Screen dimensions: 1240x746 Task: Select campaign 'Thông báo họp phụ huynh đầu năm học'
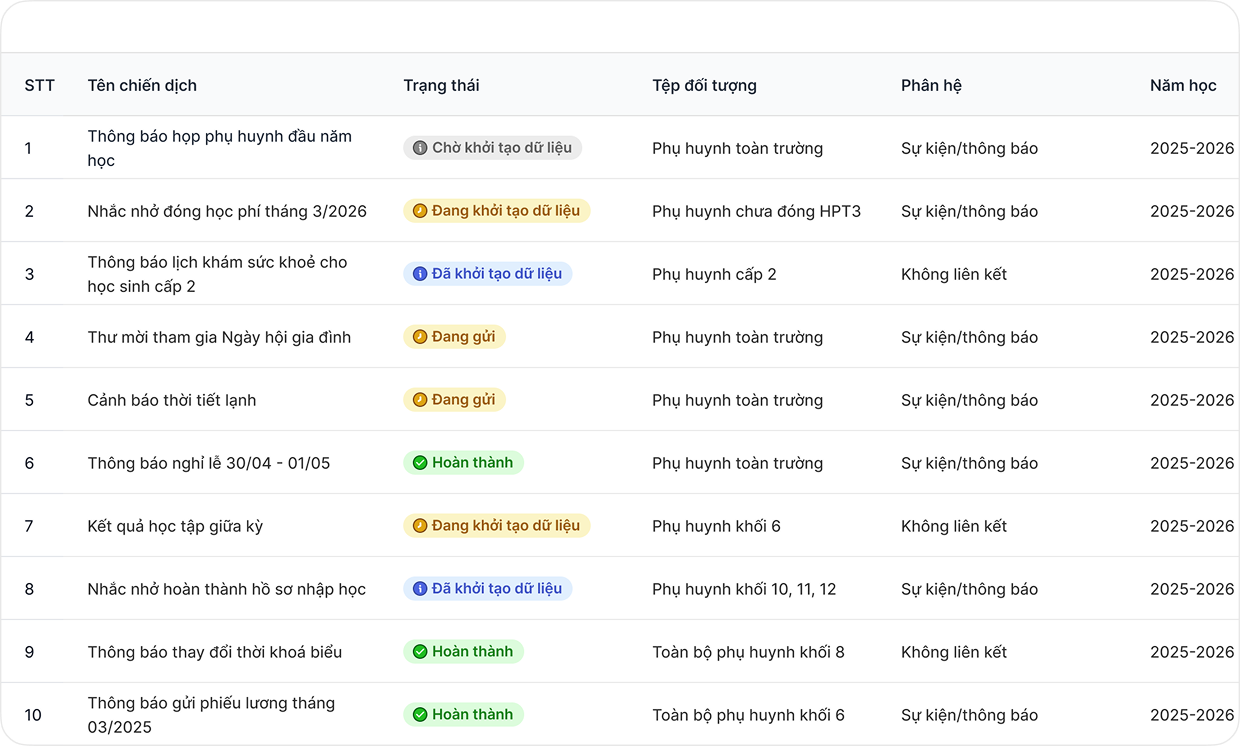click(x=220, y=148)
